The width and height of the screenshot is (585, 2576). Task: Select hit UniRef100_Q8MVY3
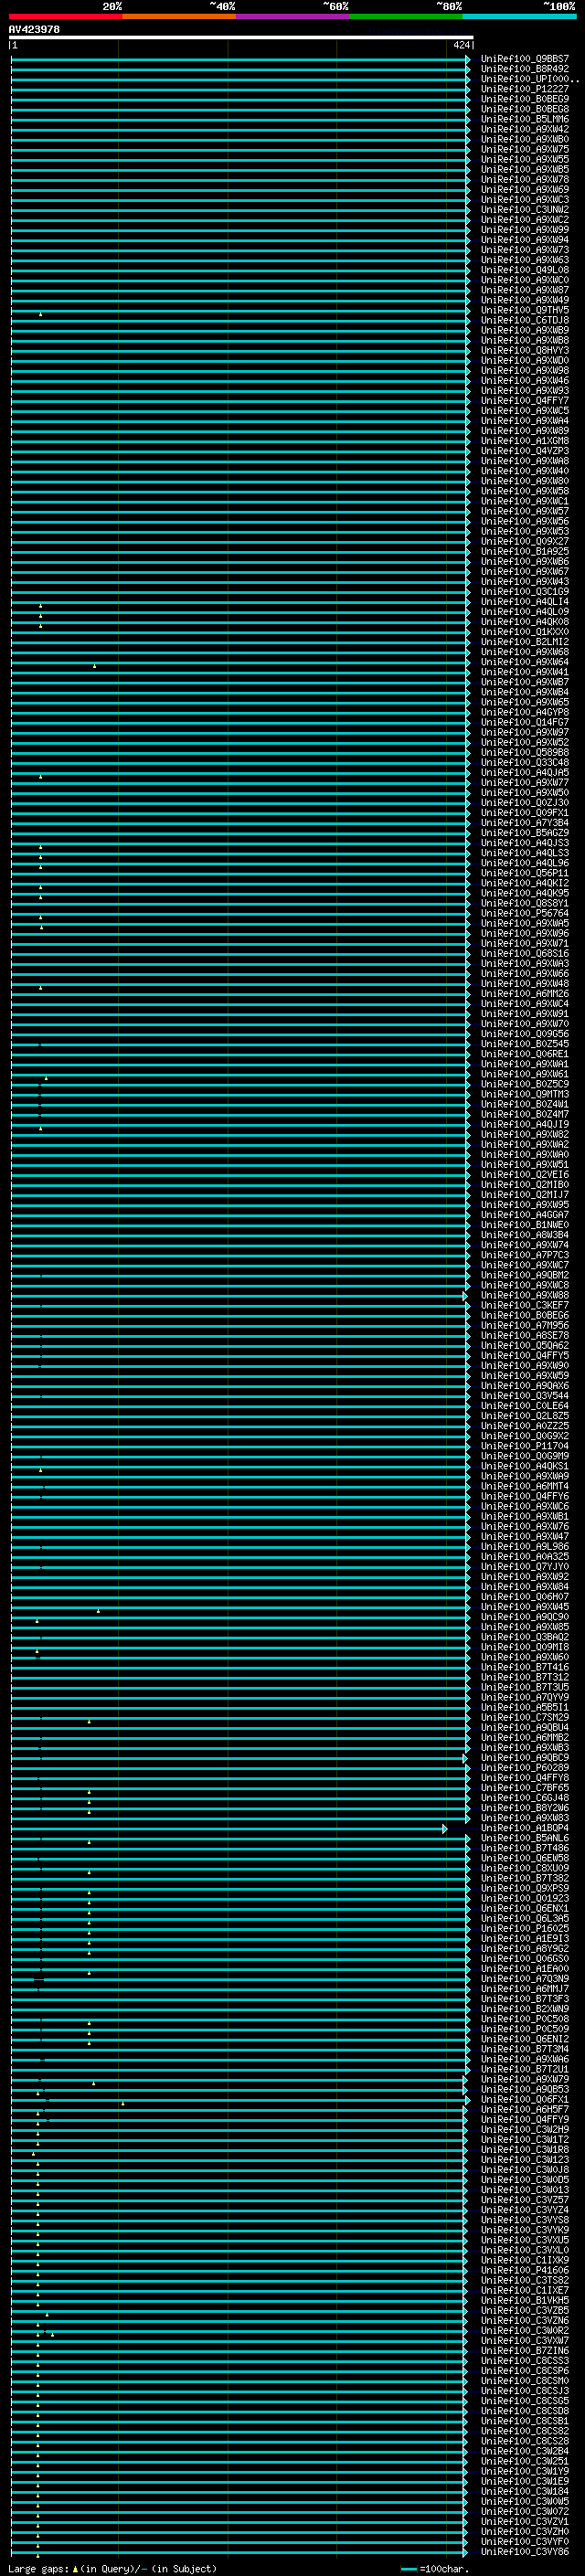tap(524, 350)
